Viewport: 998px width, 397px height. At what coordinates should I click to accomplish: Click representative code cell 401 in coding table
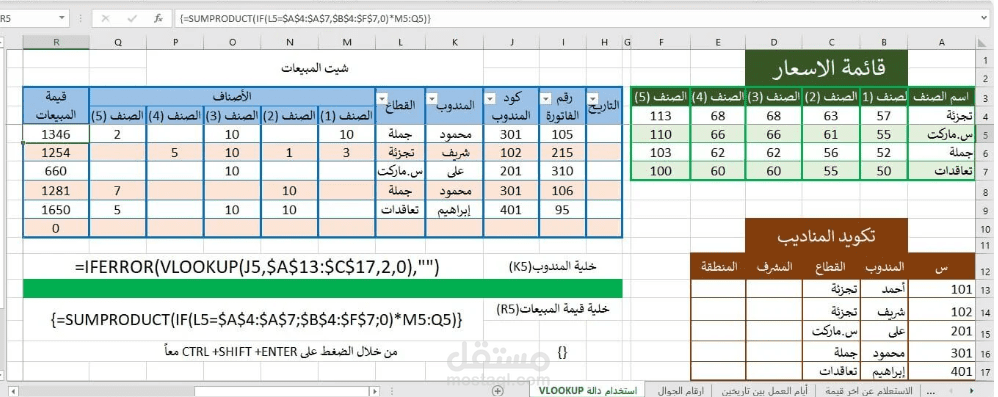[x=941, y=372]
